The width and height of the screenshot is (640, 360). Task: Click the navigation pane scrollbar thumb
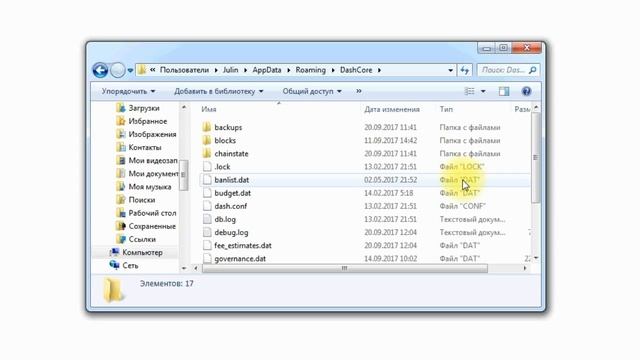coord(184,175)
